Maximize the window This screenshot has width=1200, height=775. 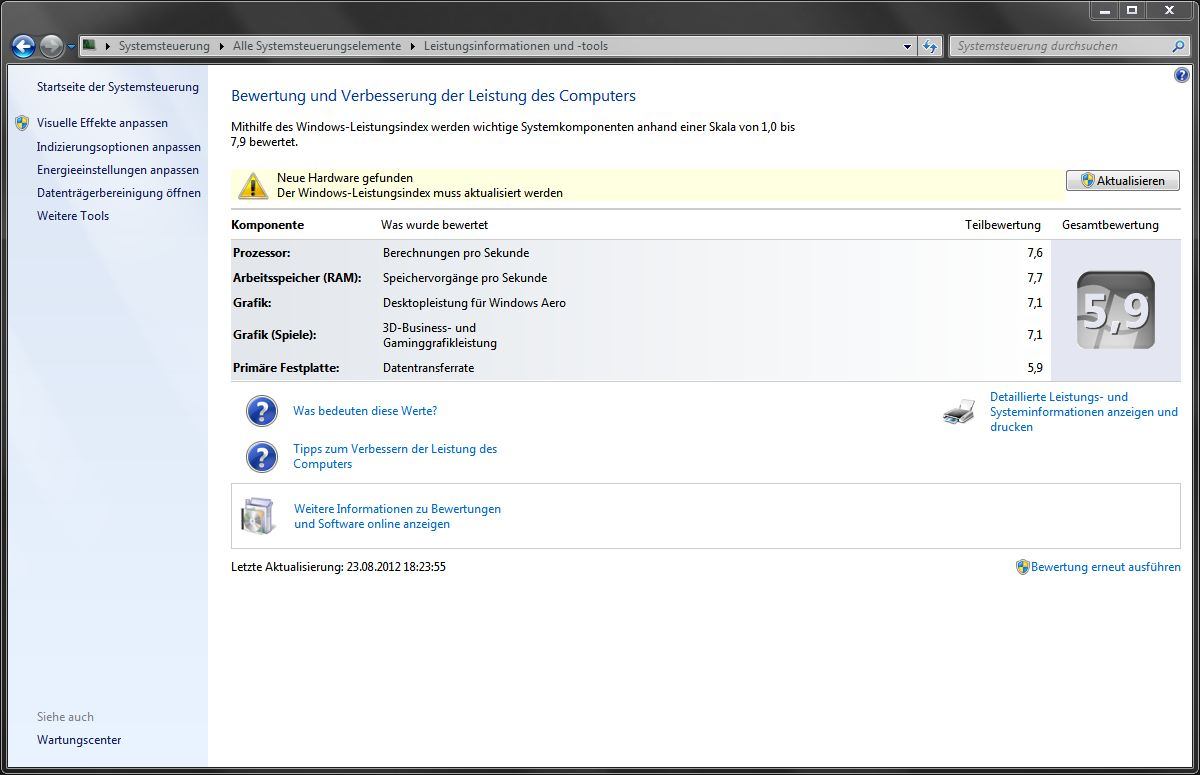(1131, 11)
